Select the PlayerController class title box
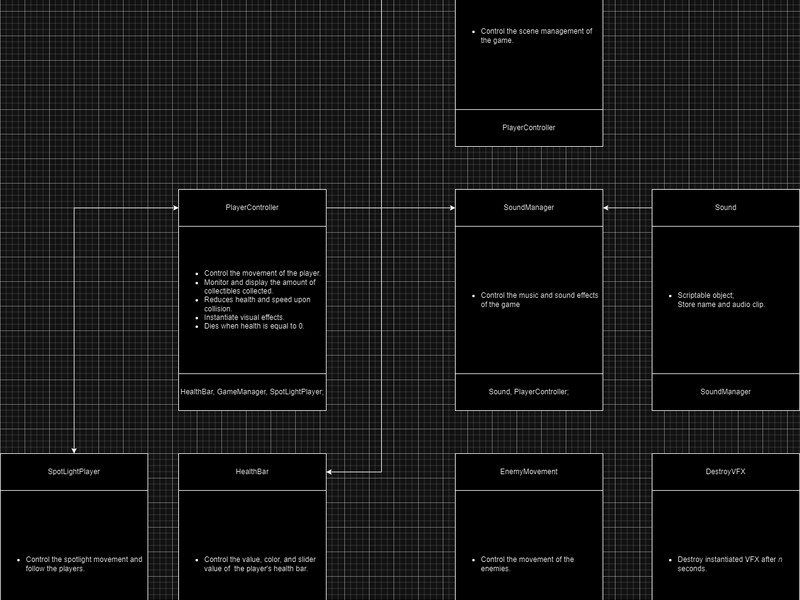The height and width of the screenshot is (600, 800). 252,208
